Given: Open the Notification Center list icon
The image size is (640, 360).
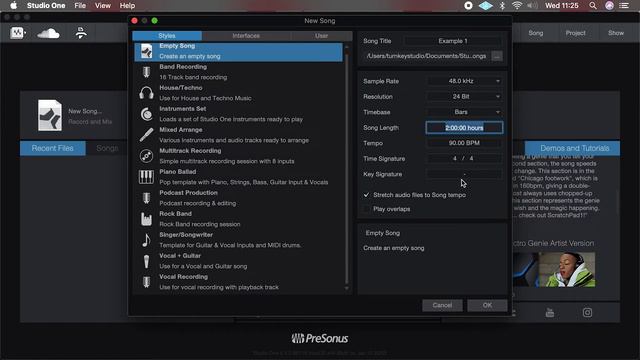Looking at the screenshot, I should click(624, 6).
